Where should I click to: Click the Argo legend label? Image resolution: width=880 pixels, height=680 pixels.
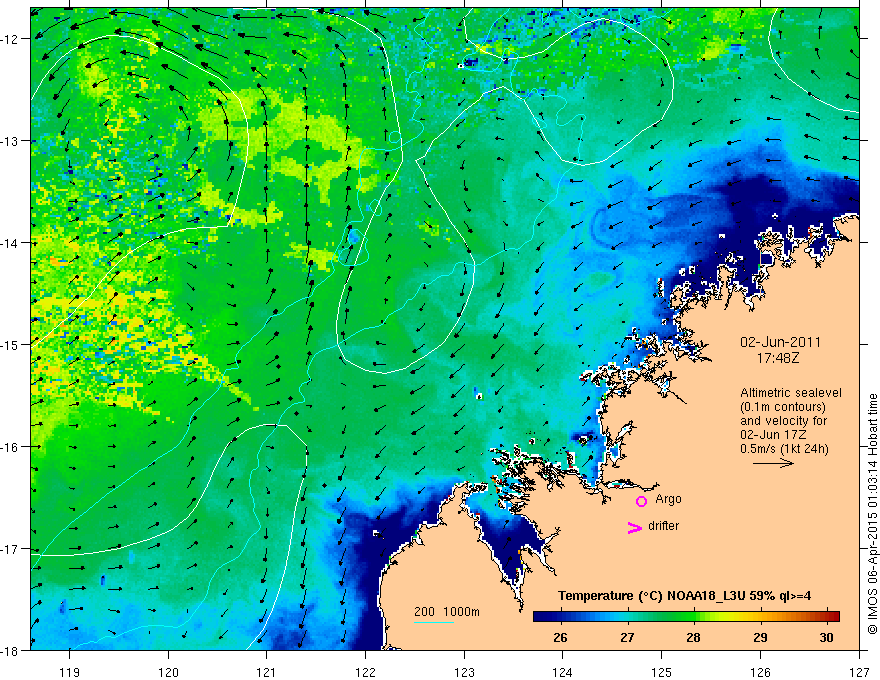pos(668,499)
